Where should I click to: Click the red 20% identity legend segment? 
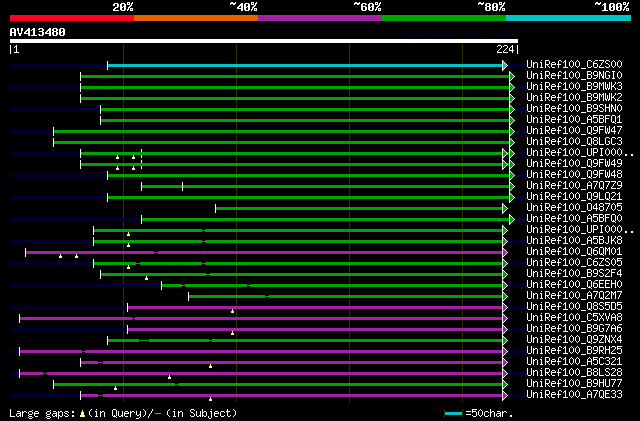pos(72,18)
